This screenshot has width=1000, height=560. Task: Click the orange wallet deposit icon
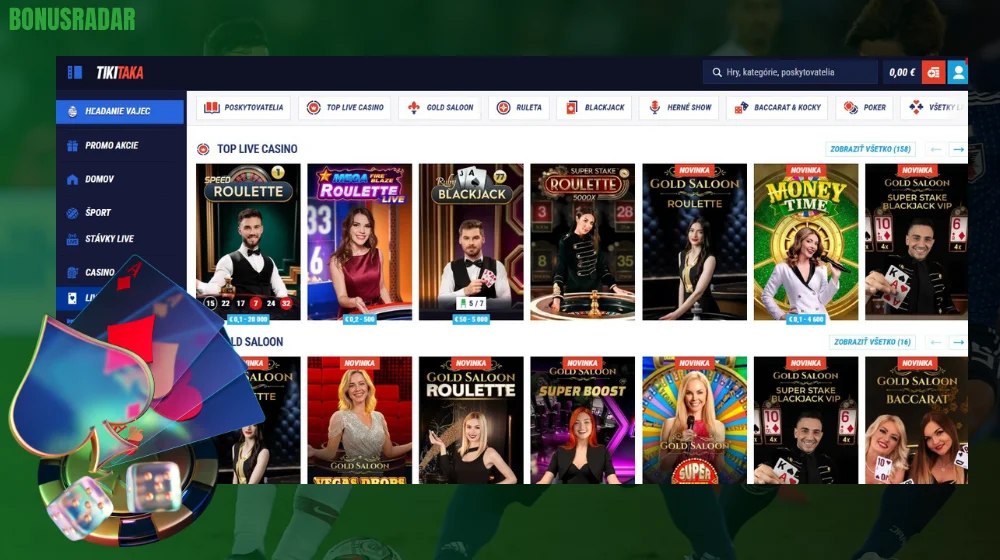pos(933,72)
